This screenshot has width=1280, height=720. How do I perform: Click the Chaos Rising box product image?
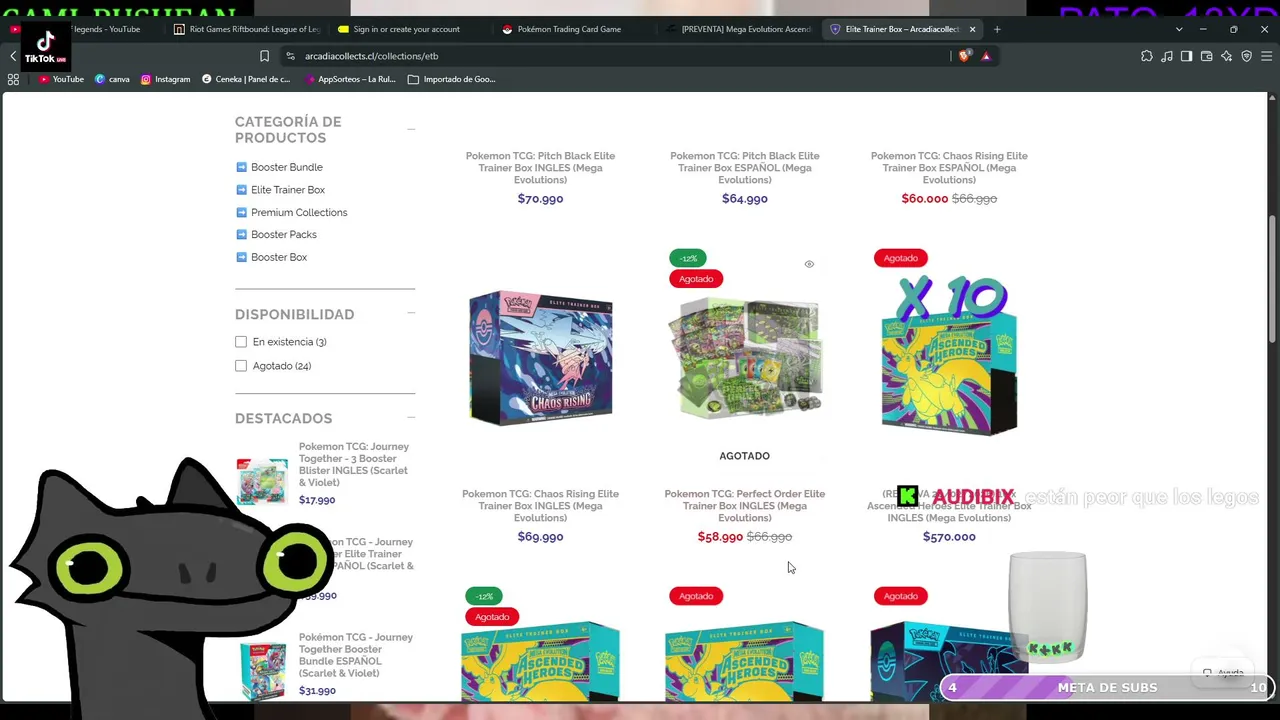(540, 357)
